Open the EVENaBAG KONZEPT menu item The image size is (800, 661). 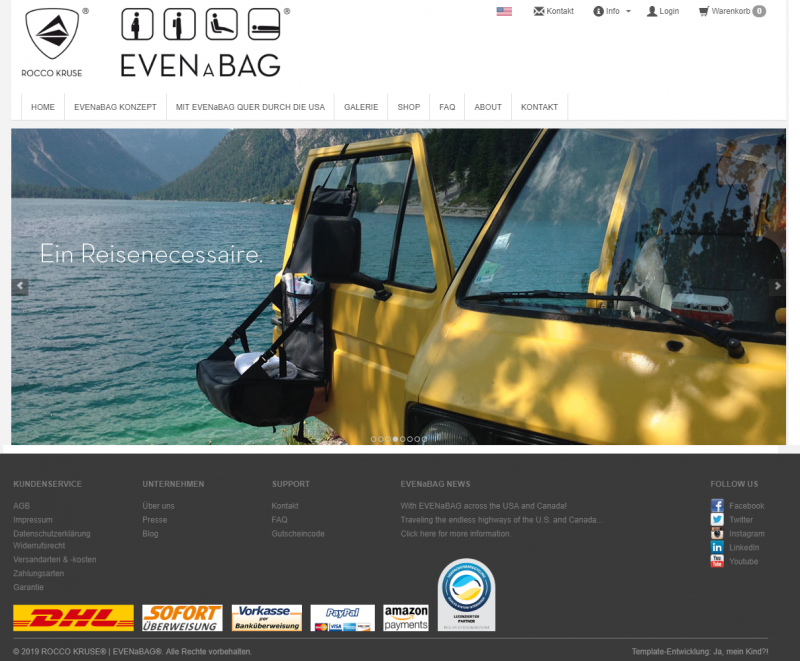tap(115, 107)
